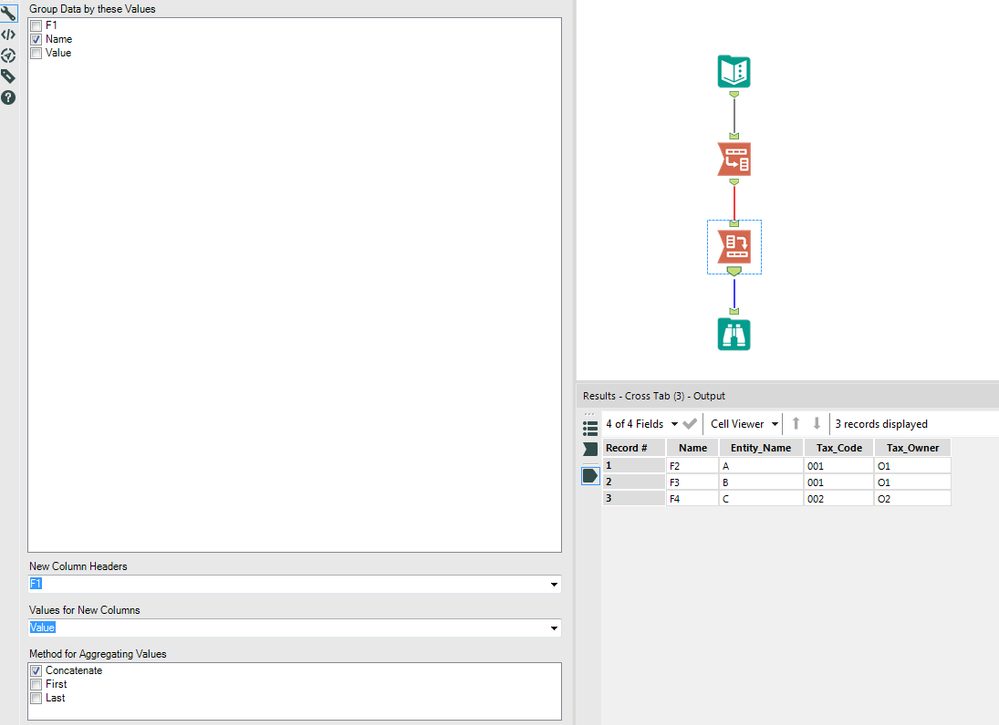Viewport: 999px width, 725px height.
Task: Select the Input Data tool on the canvas
Action: click(733, 71)
